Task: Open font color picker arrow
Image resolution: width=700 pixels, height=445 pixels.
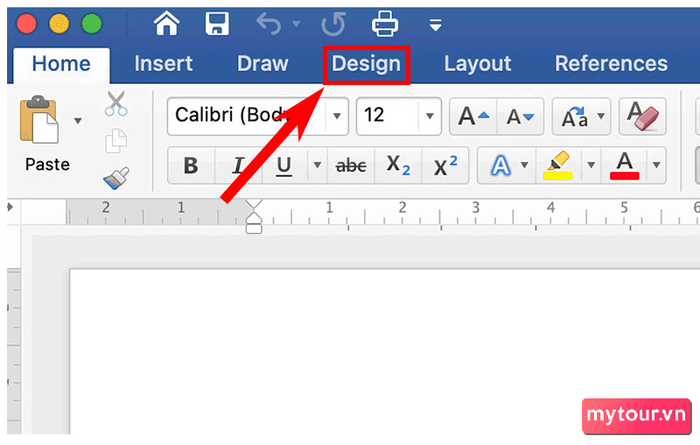Action: (656, 166)
